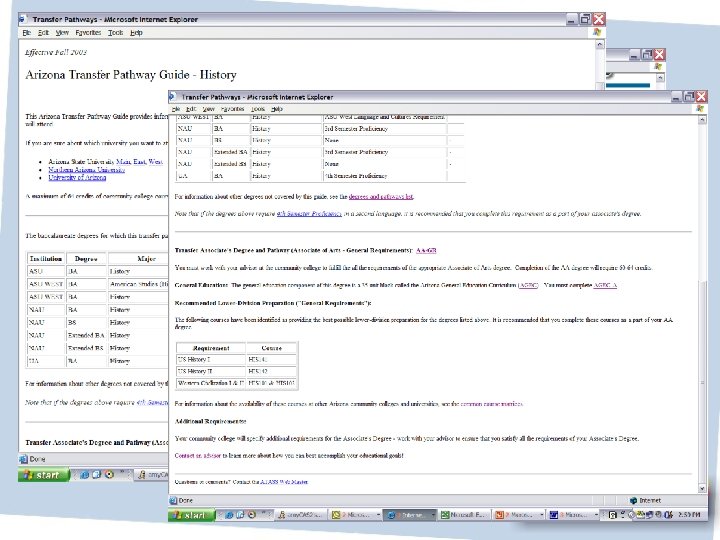720x540 pixels.
Task: Open the East campus link under Arizona State University
Action: 139,162
